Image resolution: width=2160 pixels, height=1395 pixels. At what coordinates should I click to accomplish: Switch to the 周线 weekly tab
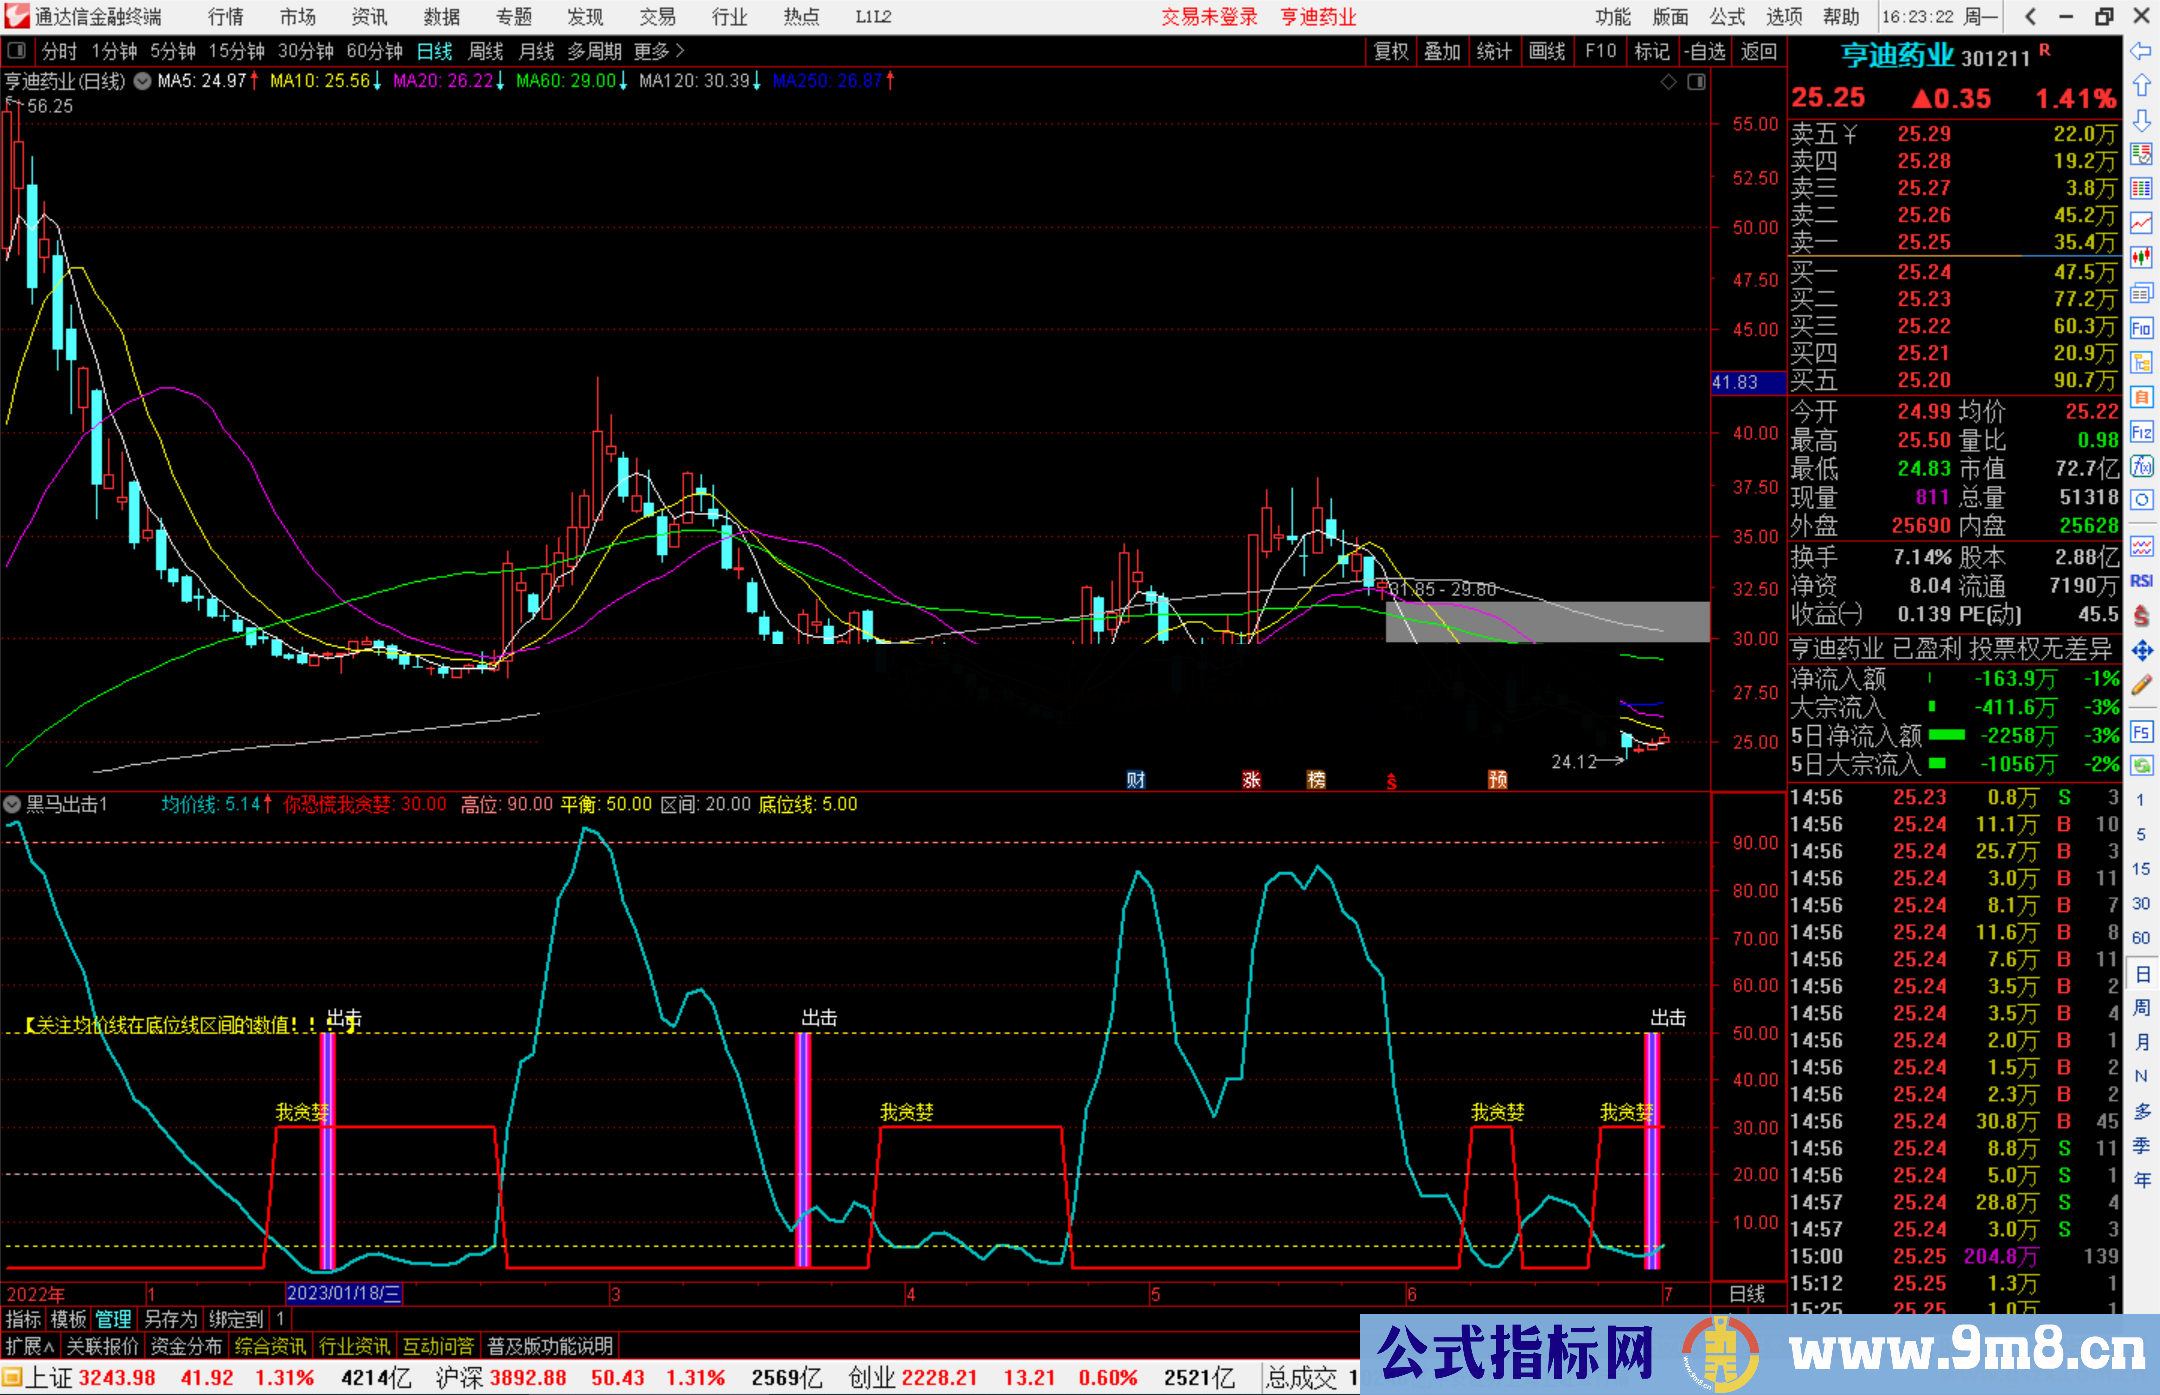[486, 51]
